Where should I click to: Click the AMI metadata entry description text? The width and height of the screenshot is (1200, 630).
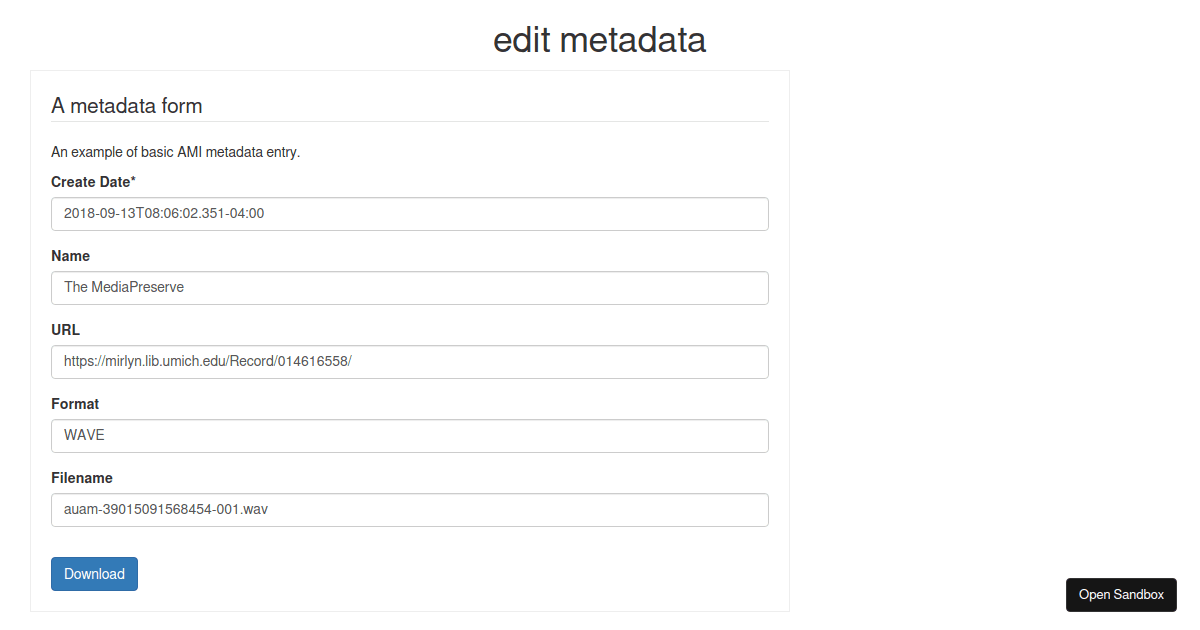178,151
